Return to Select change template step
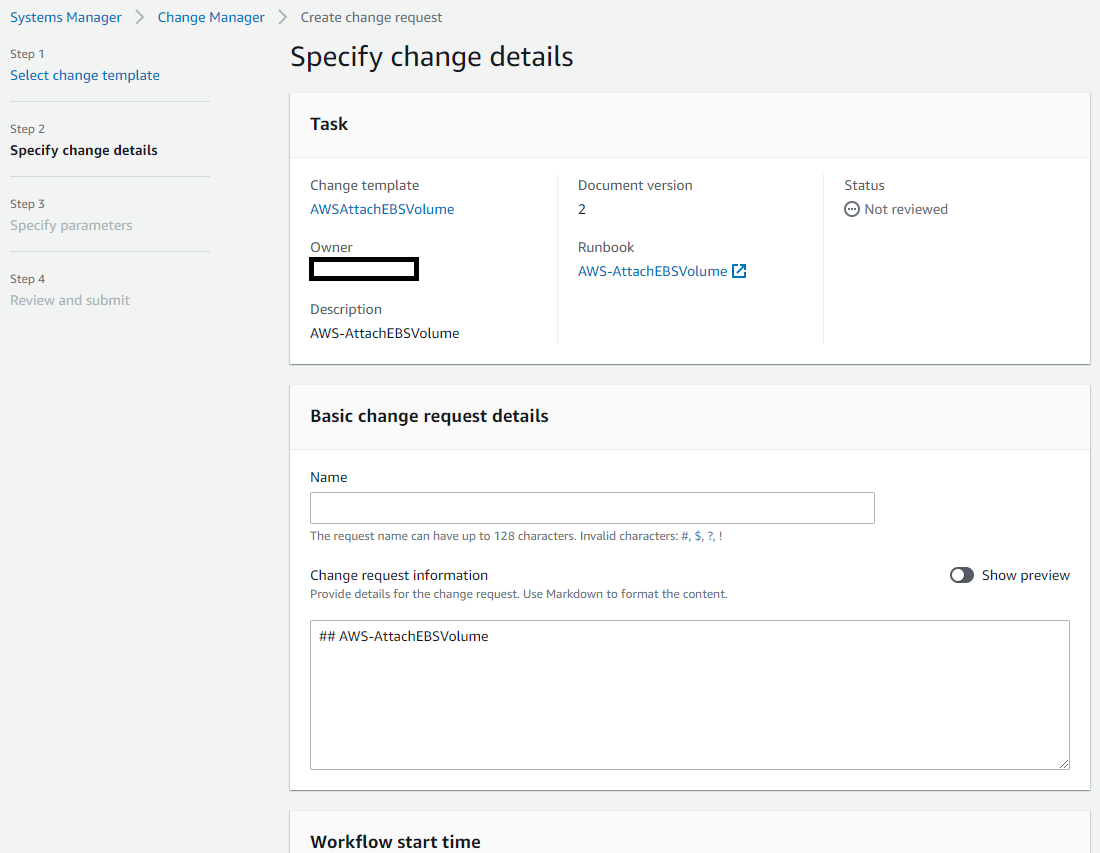The width and height of the screenshot is (1100, 853). click(x=85, y=75)
